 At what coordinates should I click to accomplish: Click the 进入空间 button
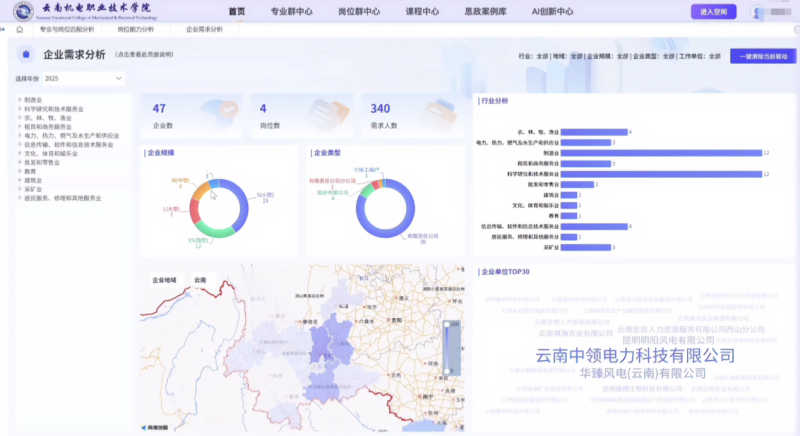pyautogui.click(x=714, y=12)
